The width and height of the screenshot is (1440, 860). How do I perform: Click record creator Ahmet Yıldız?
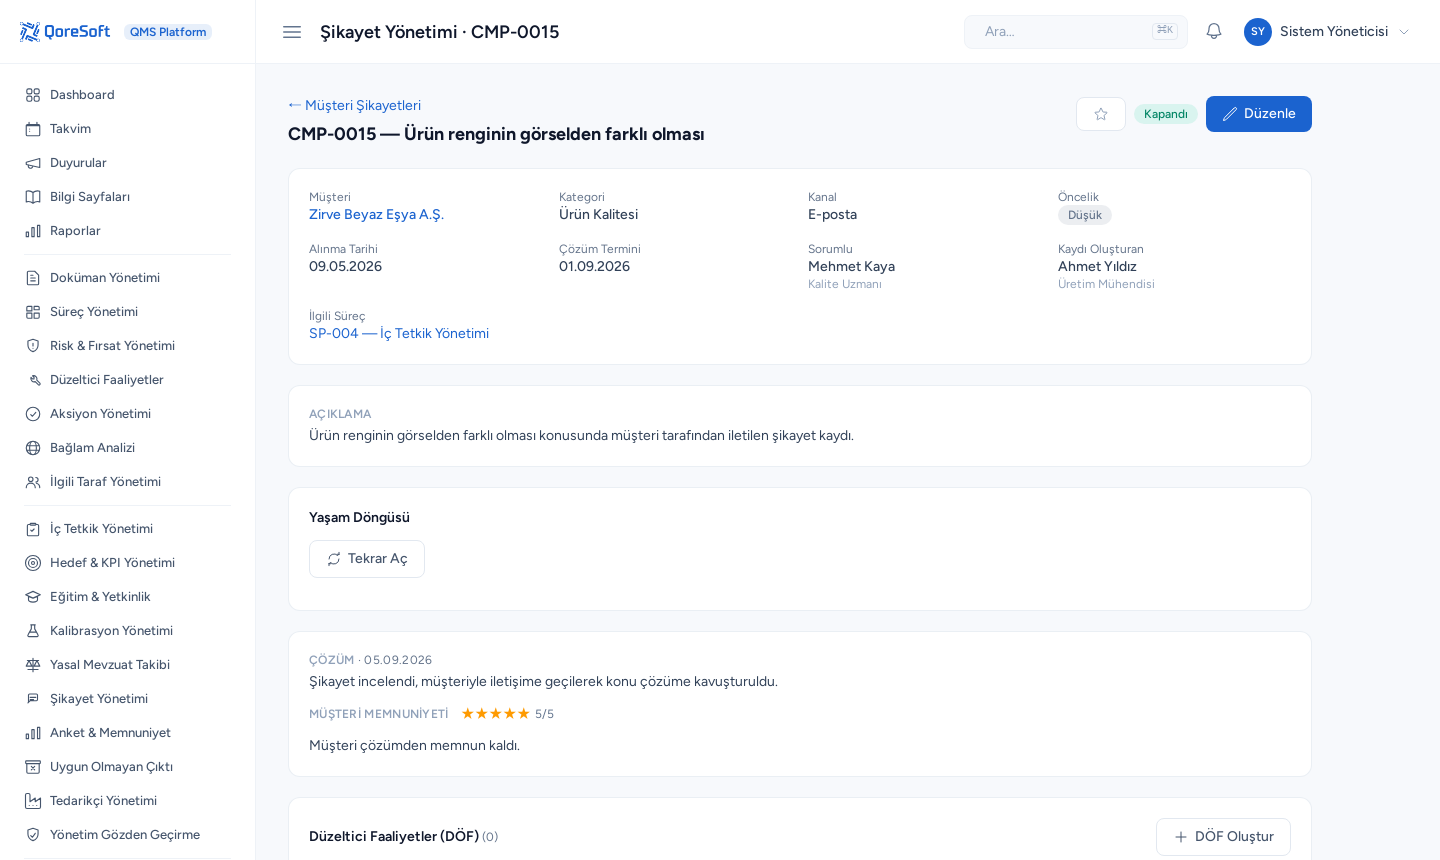point(1097,266)
